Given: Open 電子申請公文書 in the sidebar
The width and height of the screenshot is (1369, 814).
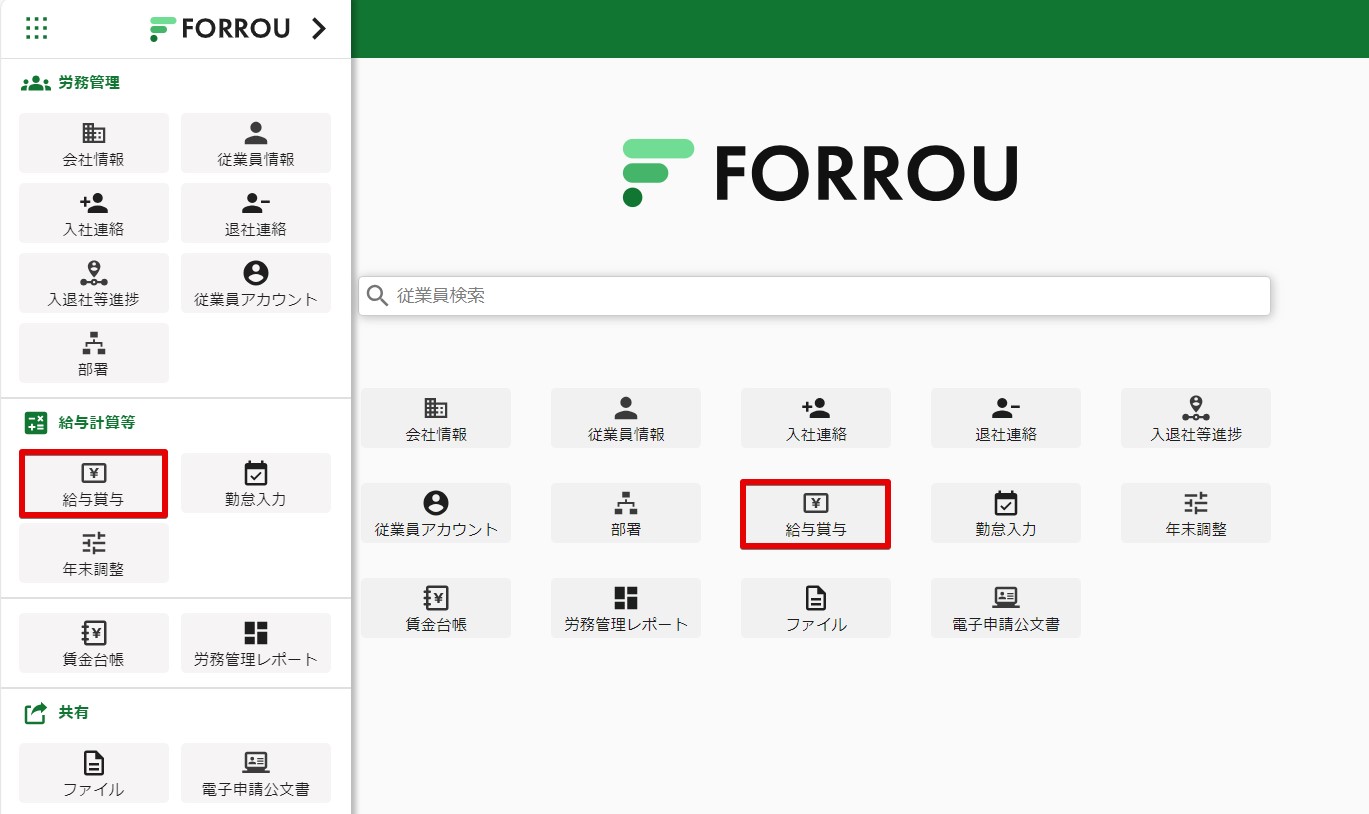Looking at the screenshot, I should click(256, 773).
